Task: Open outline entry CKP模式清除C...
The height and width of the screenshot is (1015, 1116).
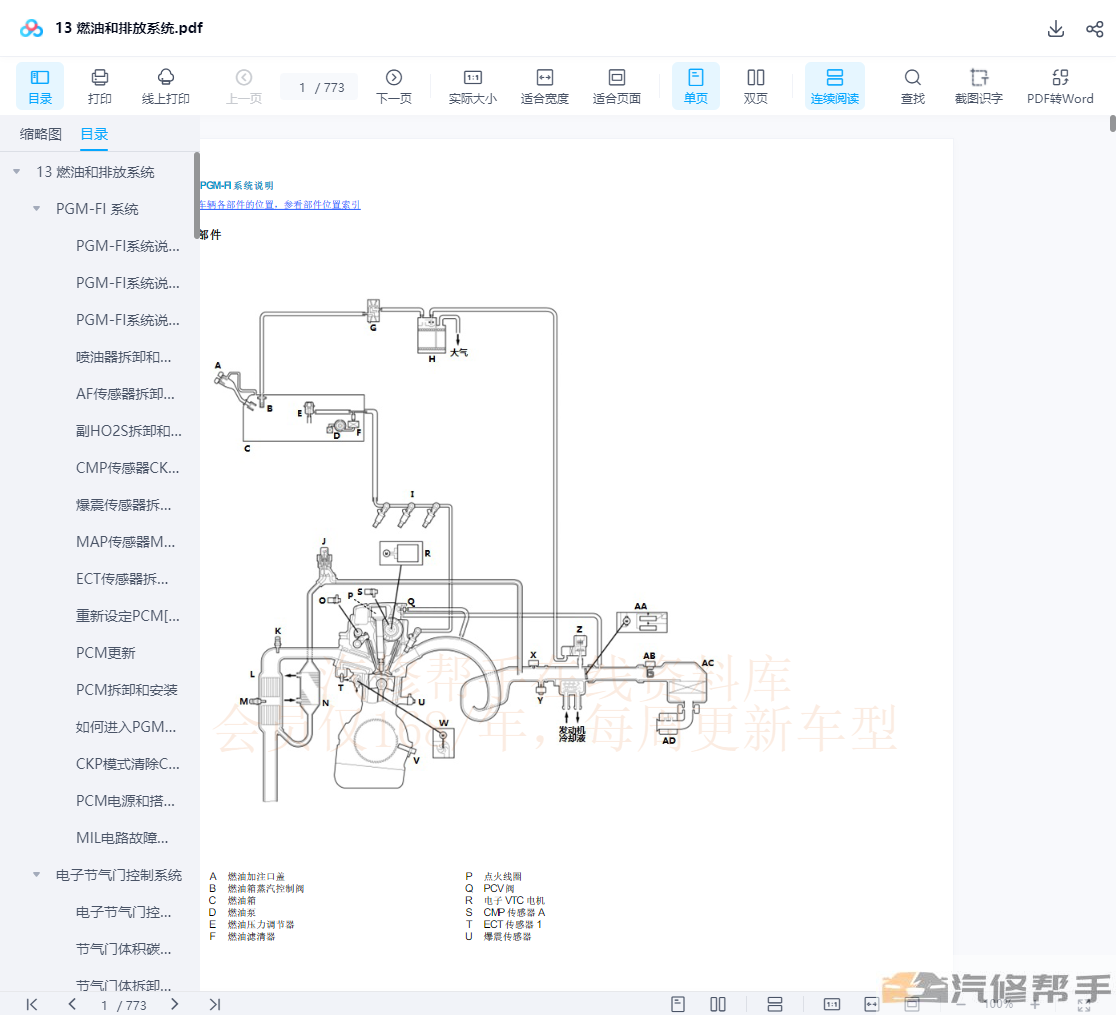Action: point(127,764)
